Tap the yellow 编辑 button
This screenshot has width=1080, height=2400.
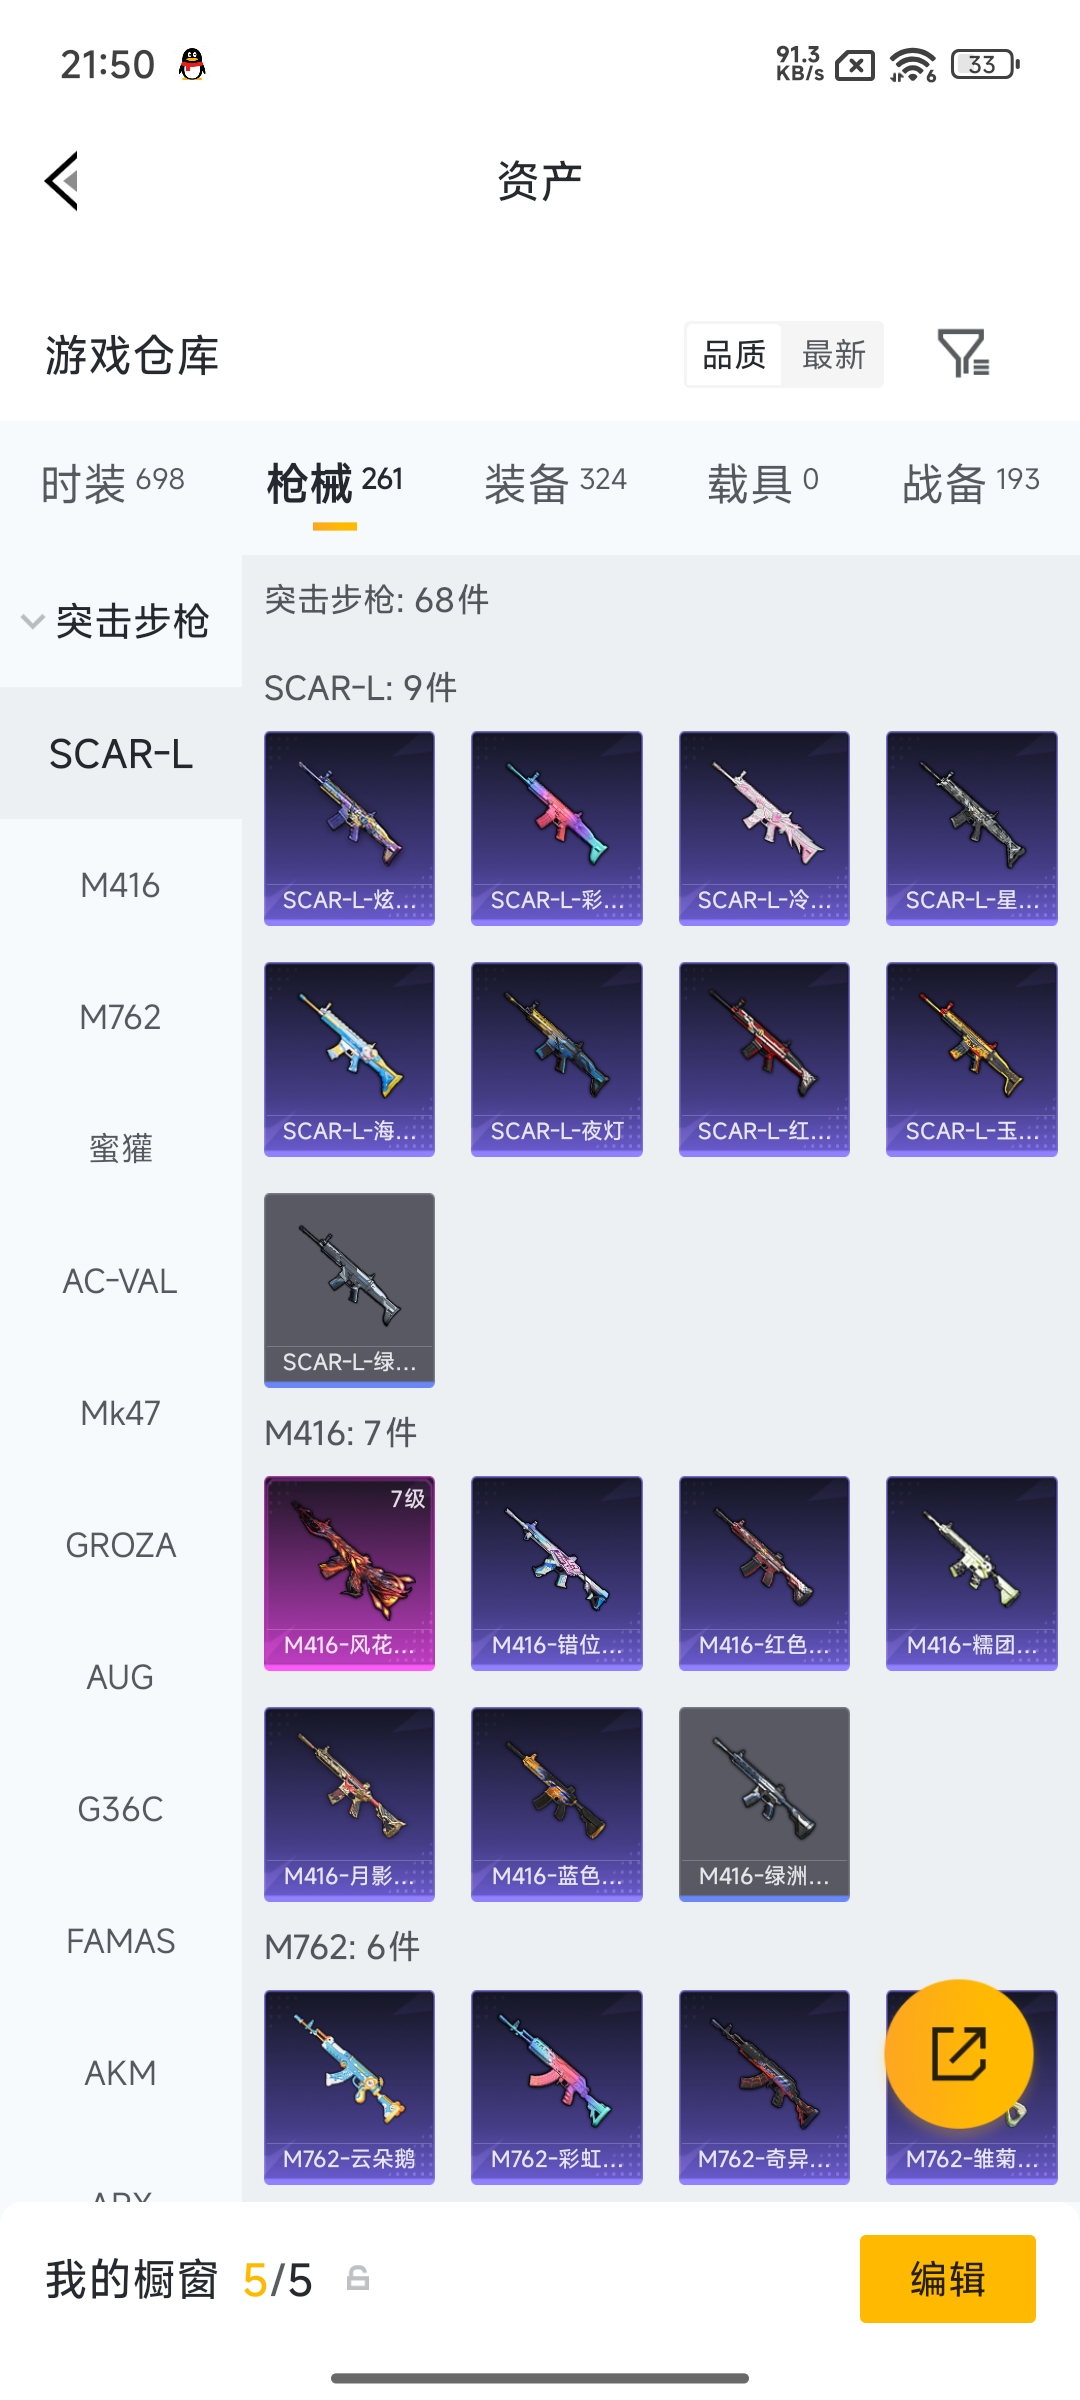[x=947, y=2279]
